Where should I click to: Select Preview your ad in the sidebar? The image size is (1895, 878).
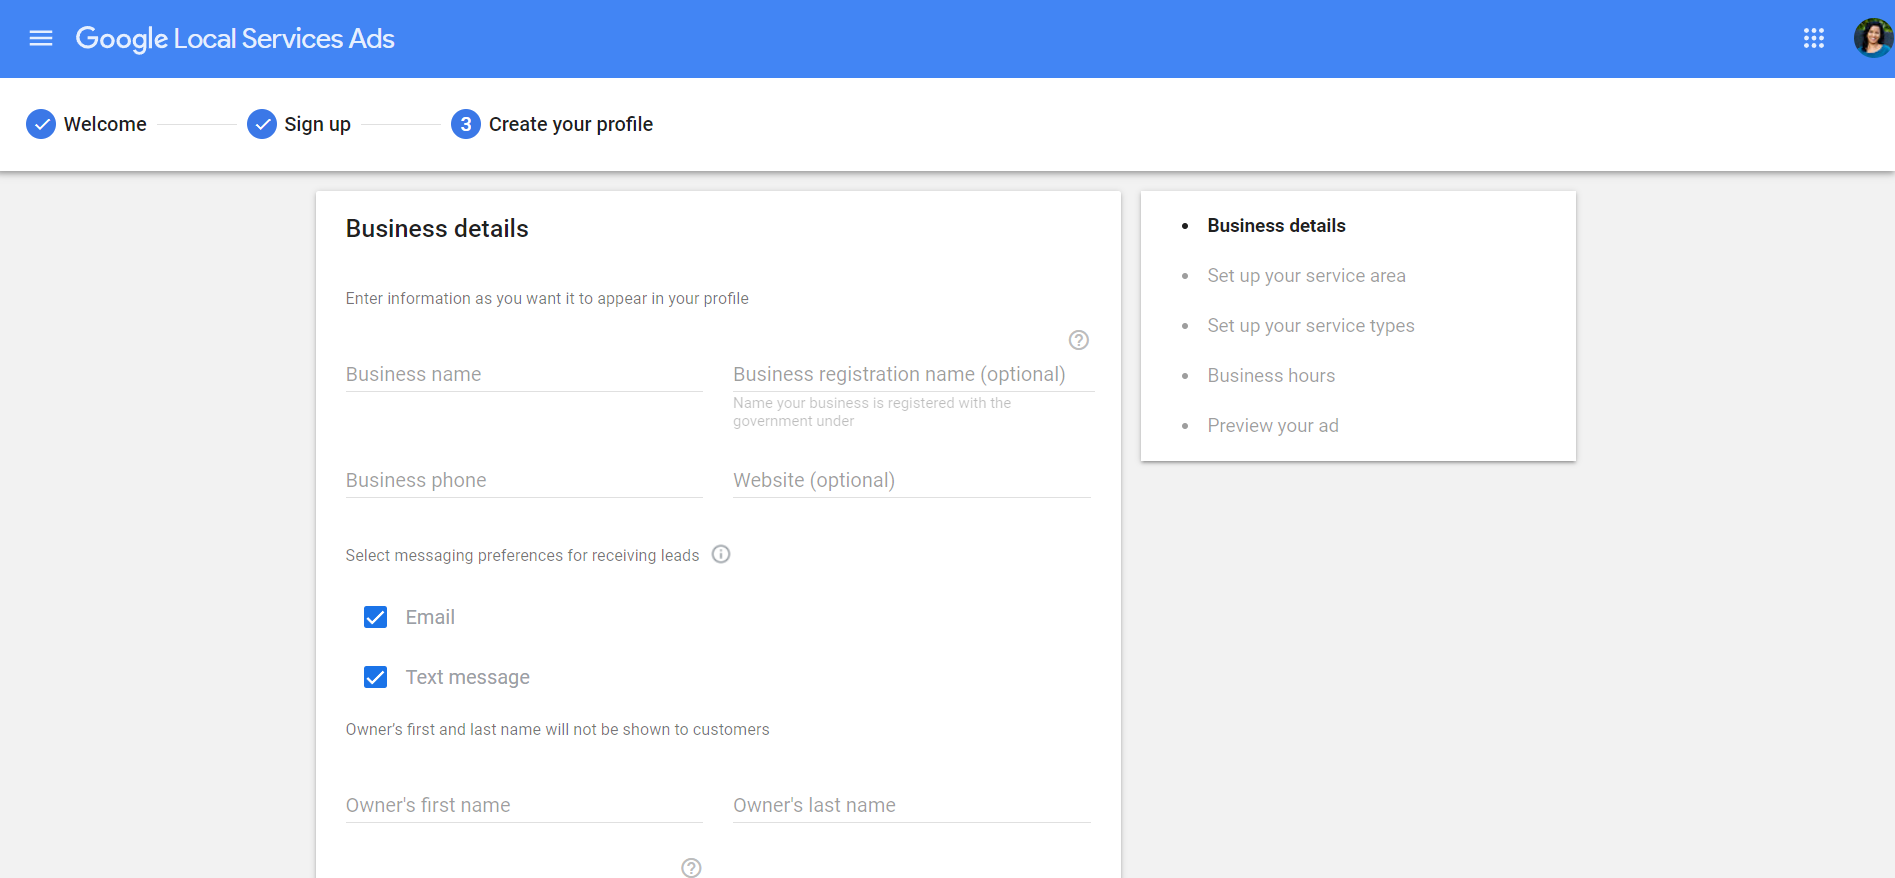click(x=1272, y=426)
